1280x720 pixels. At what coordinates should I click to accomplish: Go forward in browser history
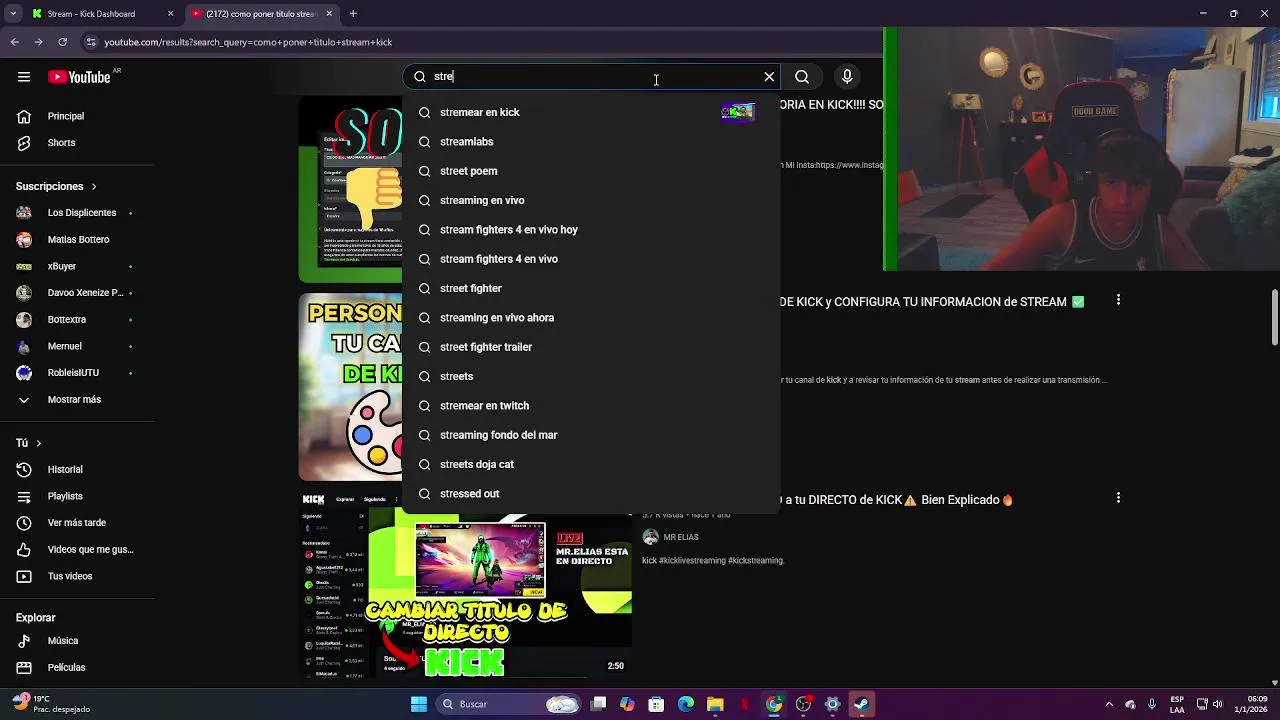[38, 42]
